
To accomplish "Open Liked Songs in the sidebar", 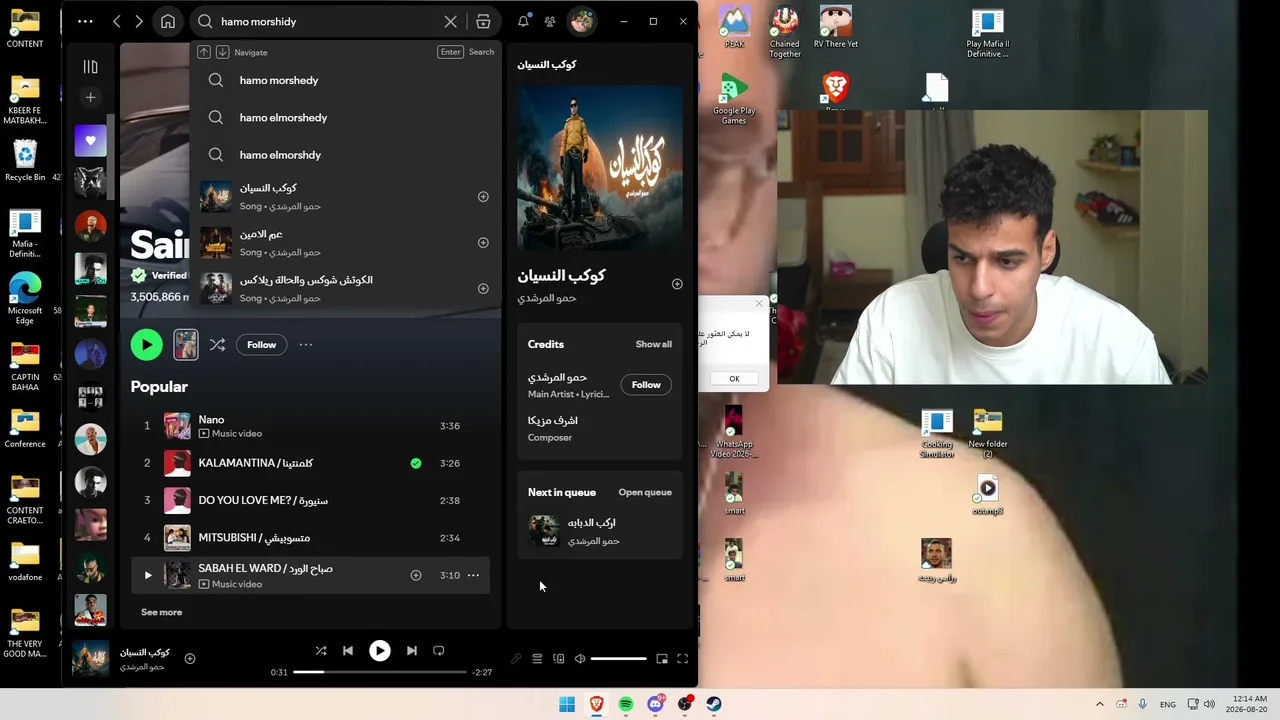I will 90,141.
